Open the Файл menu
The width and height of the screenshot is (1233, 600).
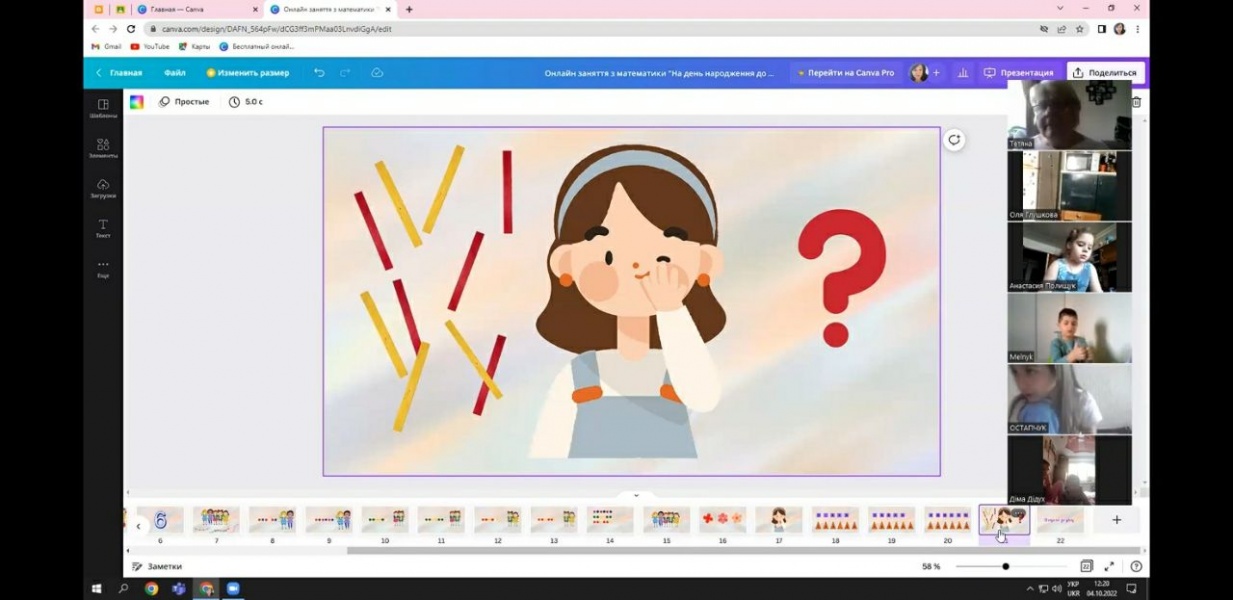click(175, 73)
